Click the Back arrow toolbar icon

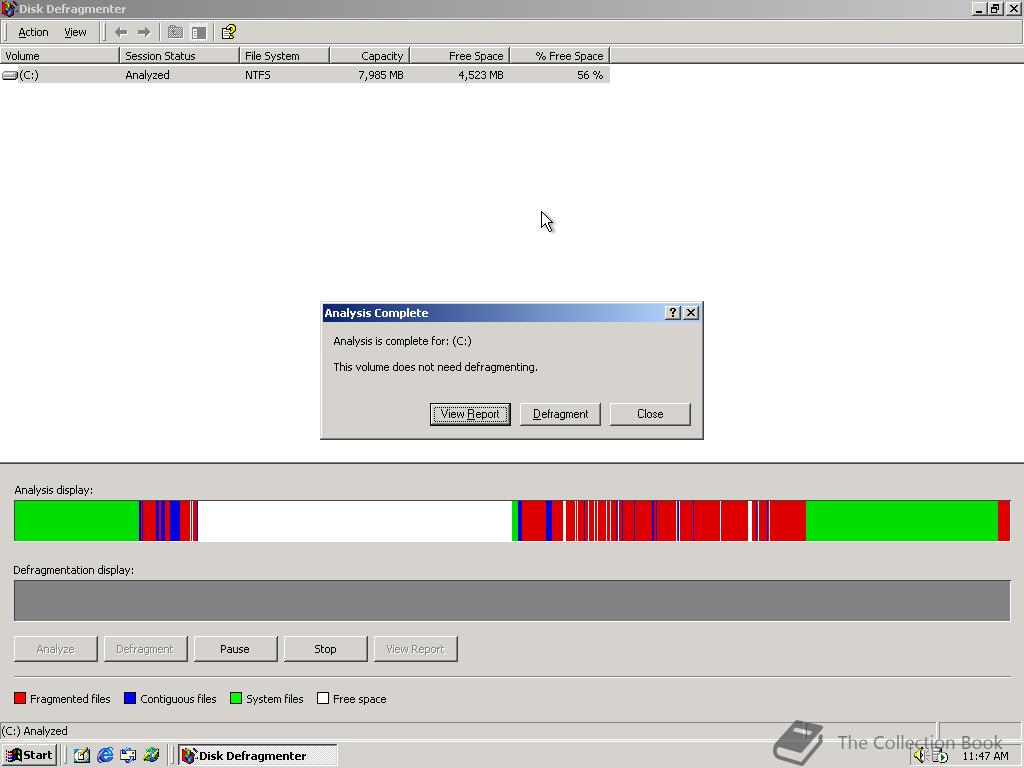(x=121, y=32)
